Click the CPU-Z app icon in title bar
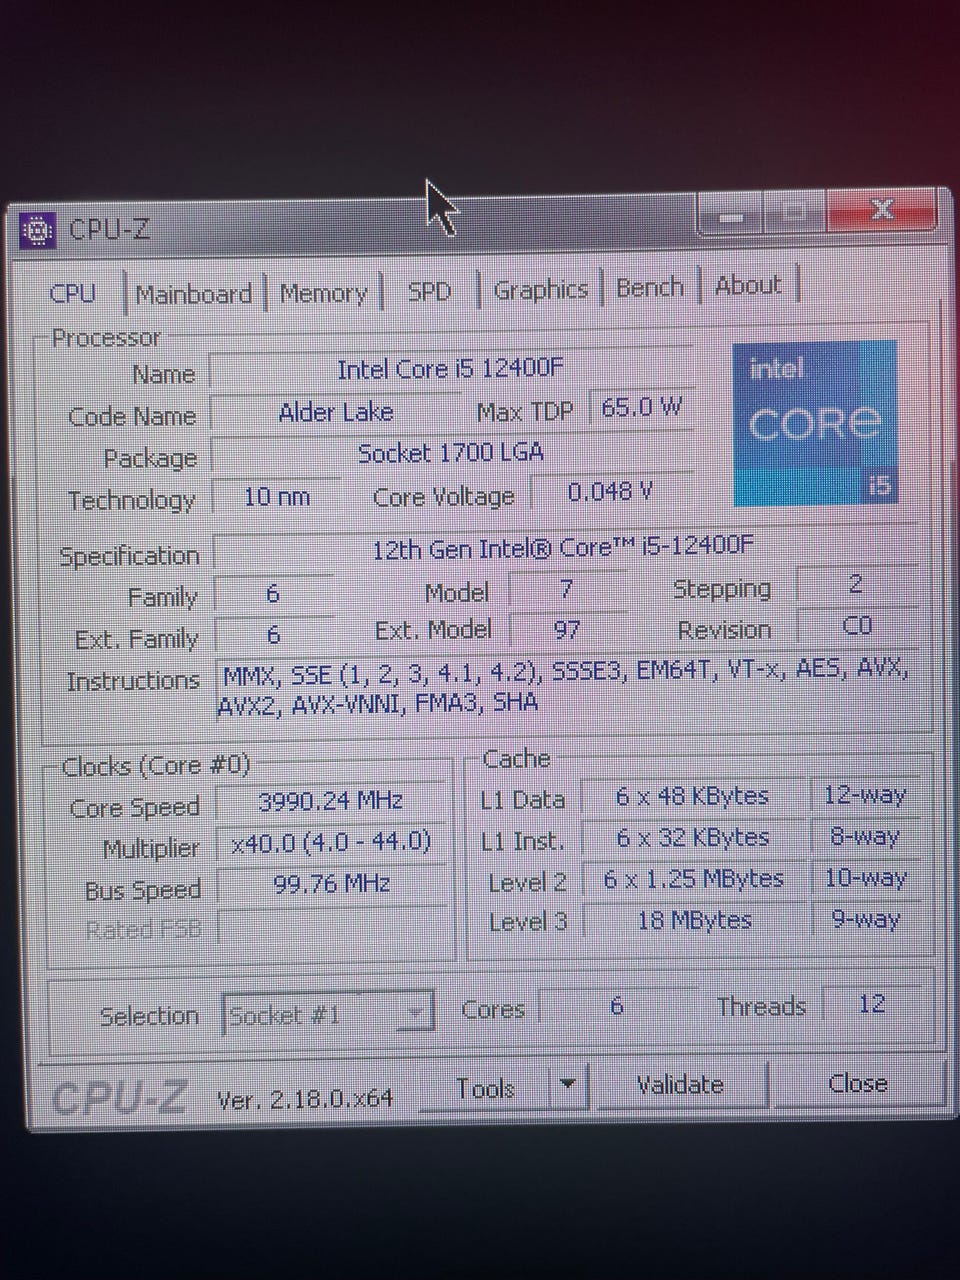This screenshot has width=960, height=1280. tap(37, 231)
